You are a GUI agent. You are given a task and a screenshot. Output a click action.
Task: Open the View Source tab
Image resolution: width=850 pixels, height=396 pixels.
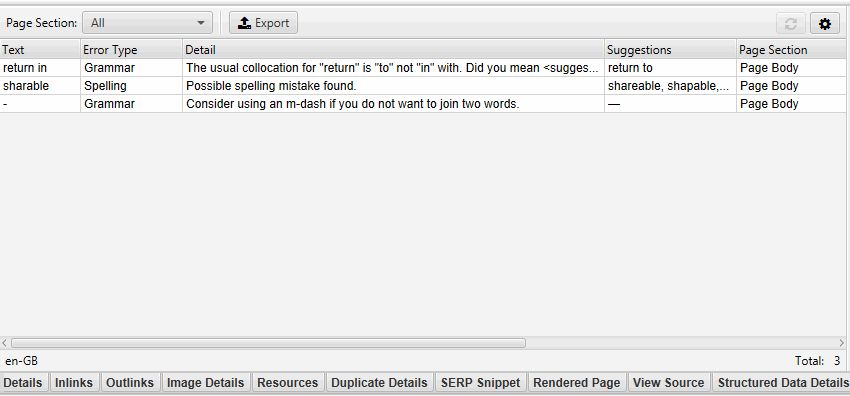[x=668, y=382]
